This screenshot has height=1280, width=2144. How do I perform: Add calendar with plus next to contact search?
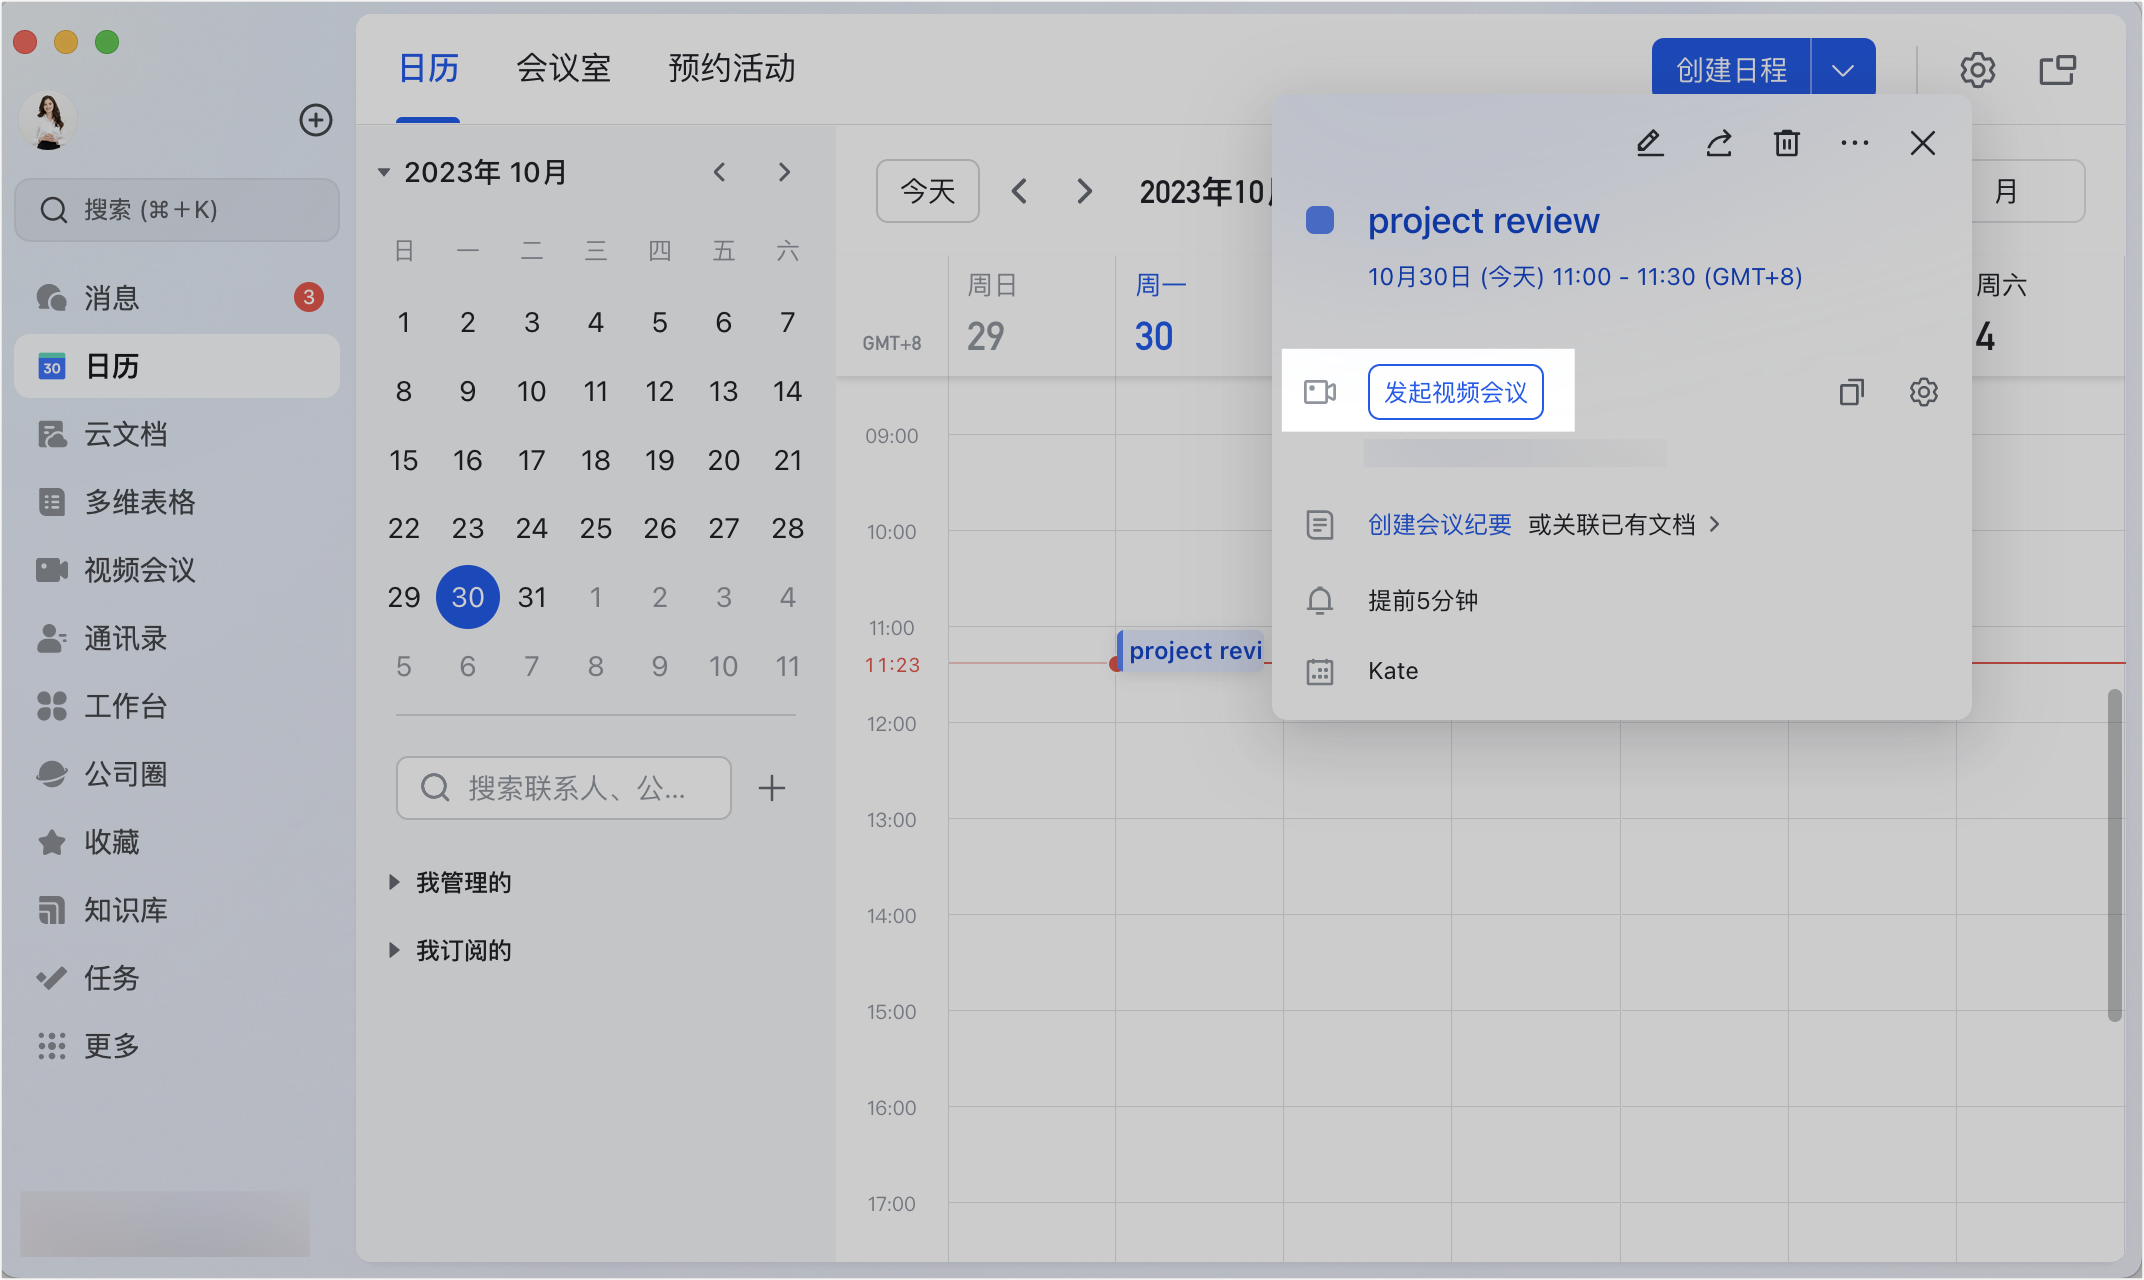[771, 788]
